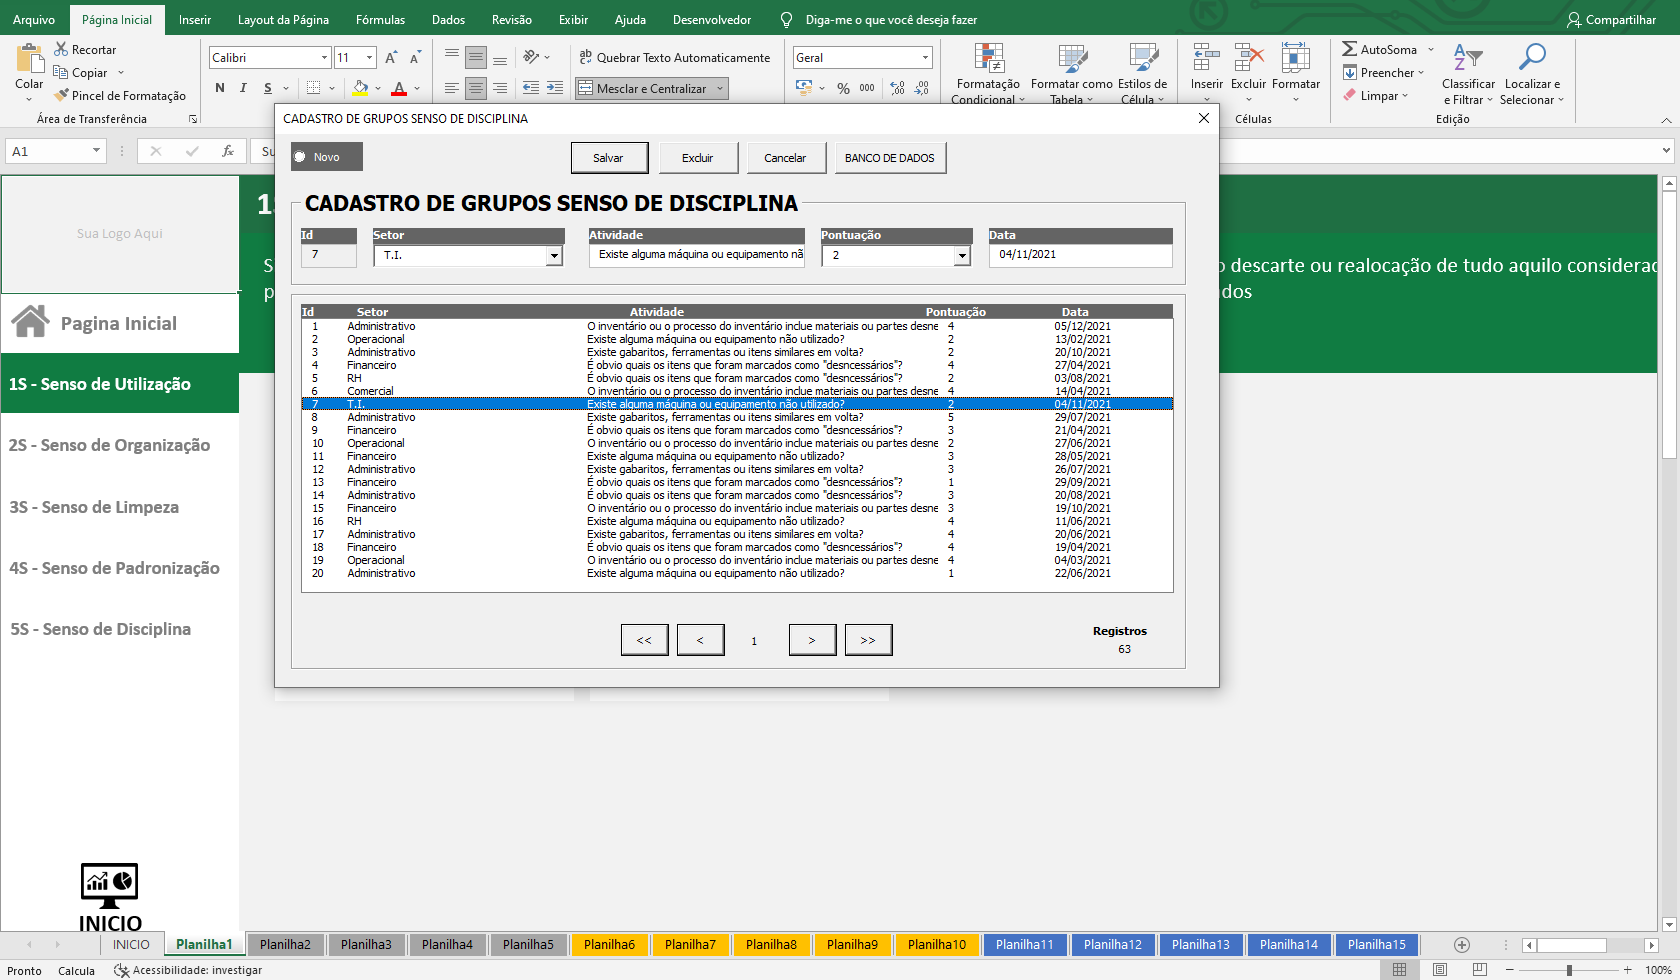Switch to the Planilha6 sheet tab

[609, 945]
